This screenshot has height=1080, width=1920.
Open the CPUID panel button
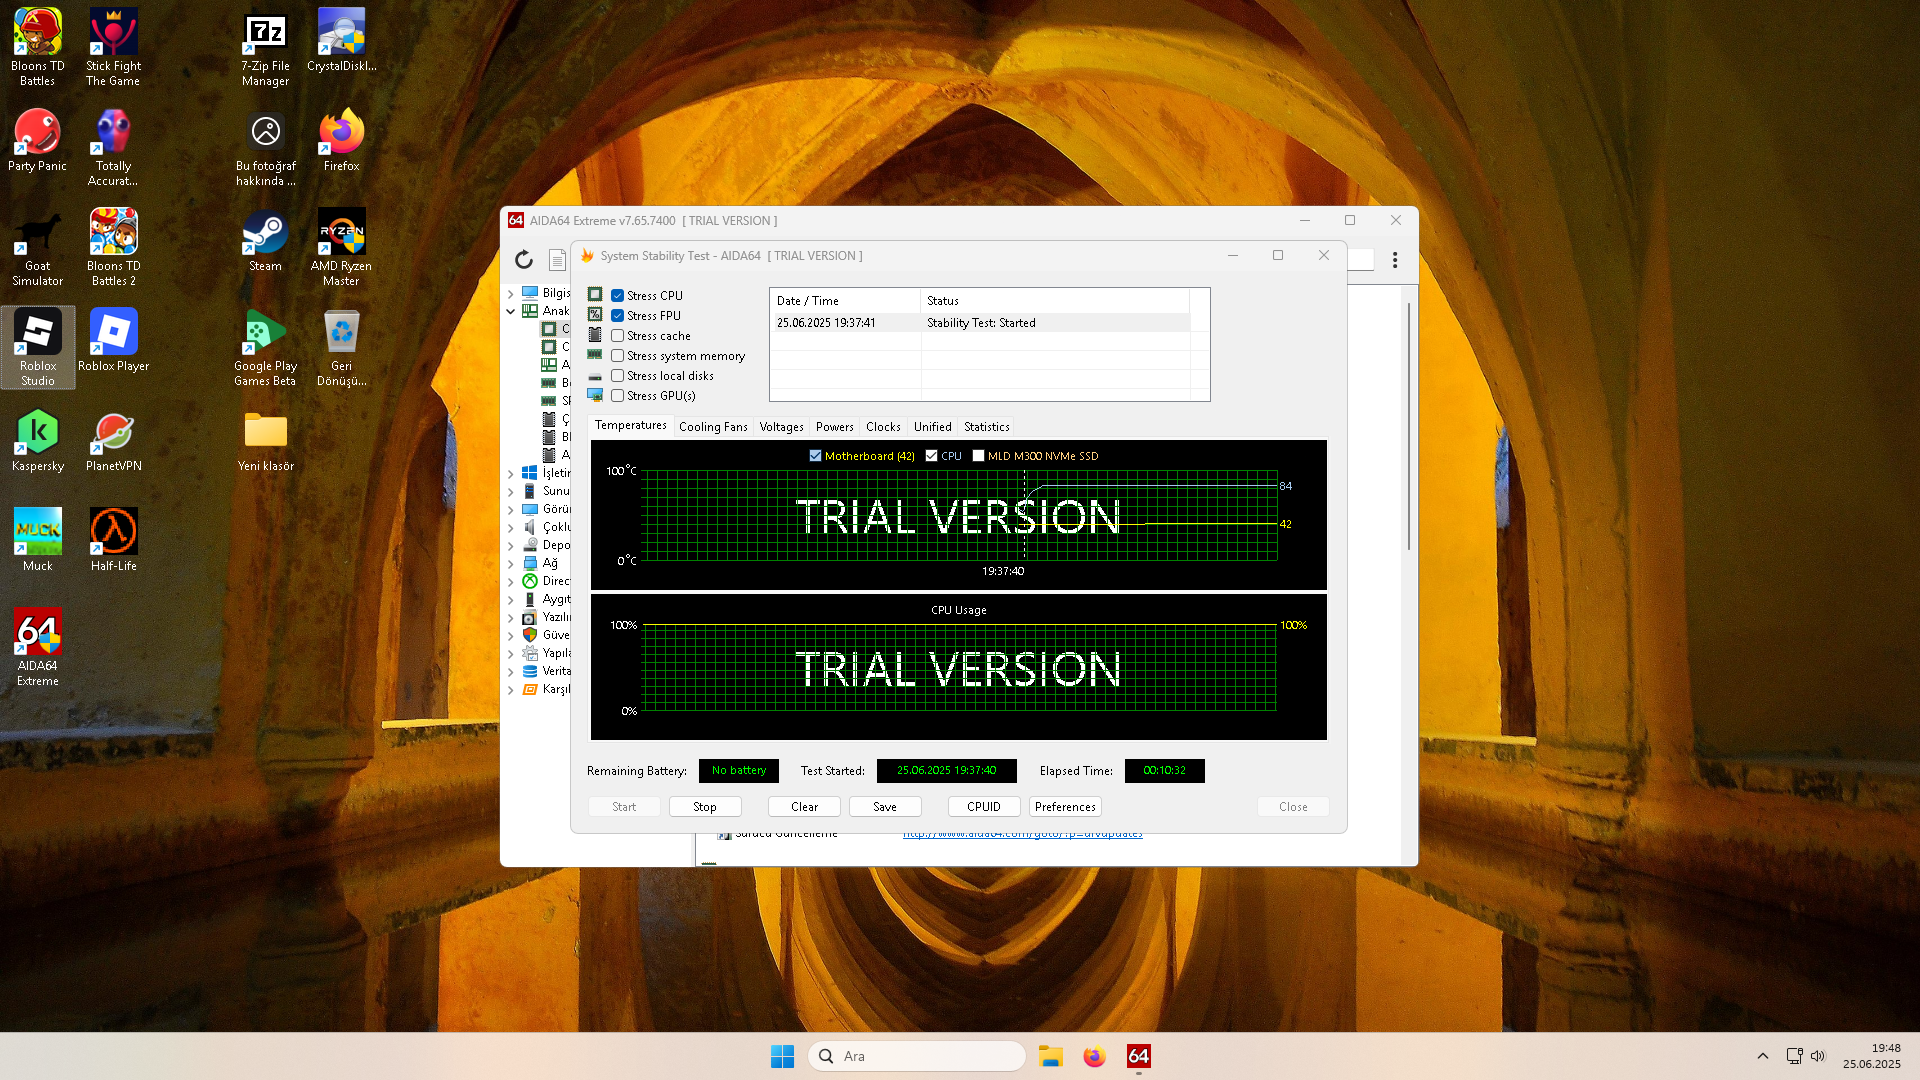984,807
